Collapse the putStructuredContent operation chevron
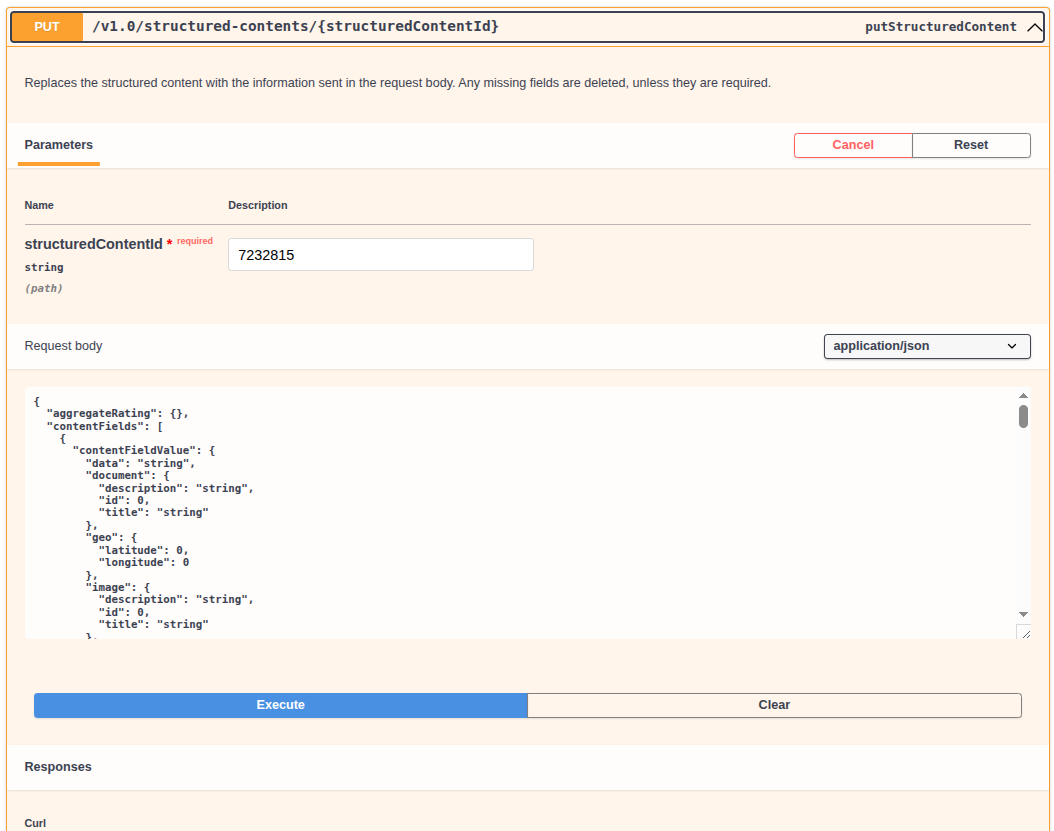 [x=1034, y=28]
